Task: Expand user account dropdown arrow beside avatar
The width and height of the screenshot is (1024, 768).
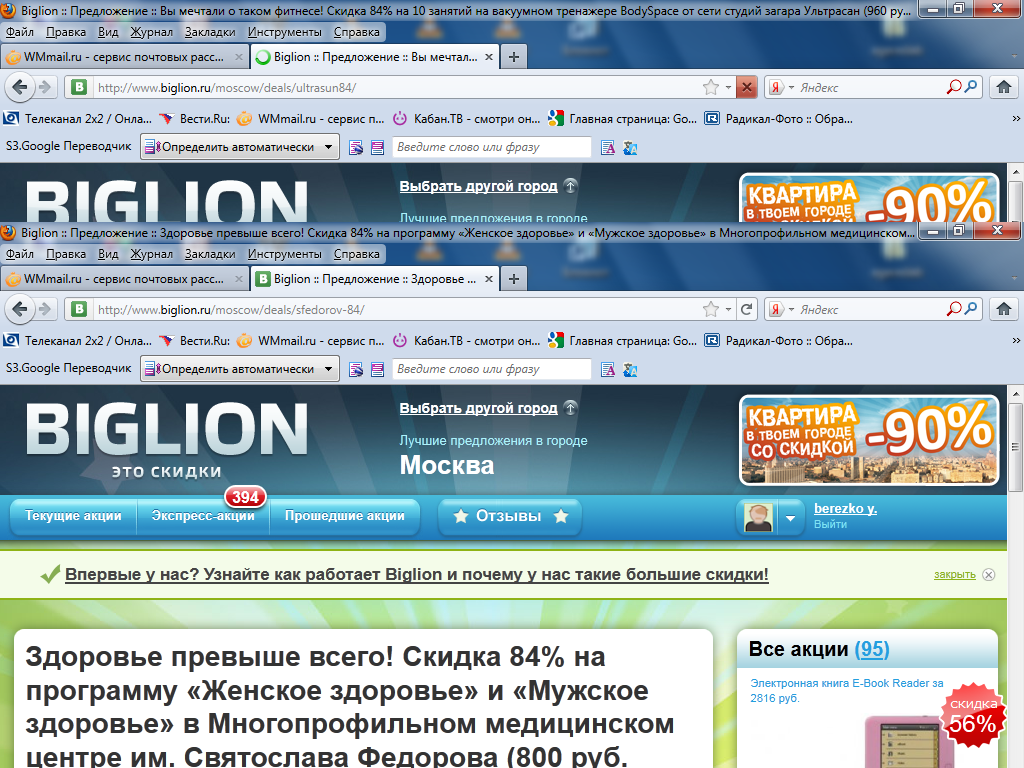Action: pos(790,518)
